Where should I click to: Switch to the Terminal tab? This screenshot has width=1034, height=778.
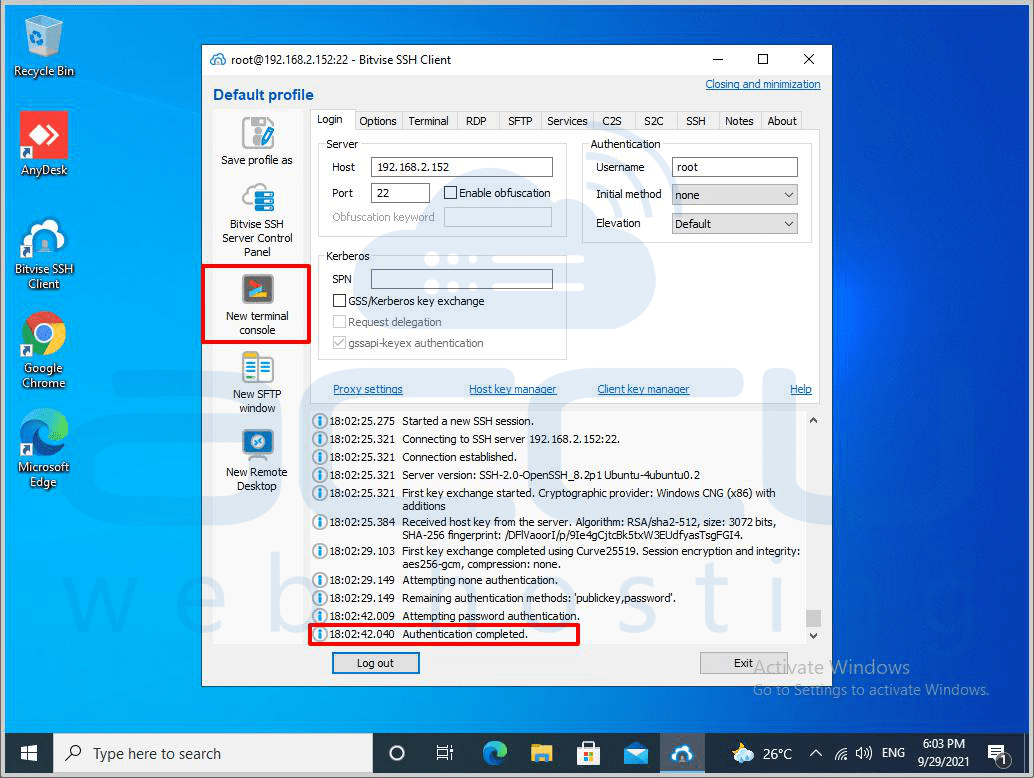point(428,121)
